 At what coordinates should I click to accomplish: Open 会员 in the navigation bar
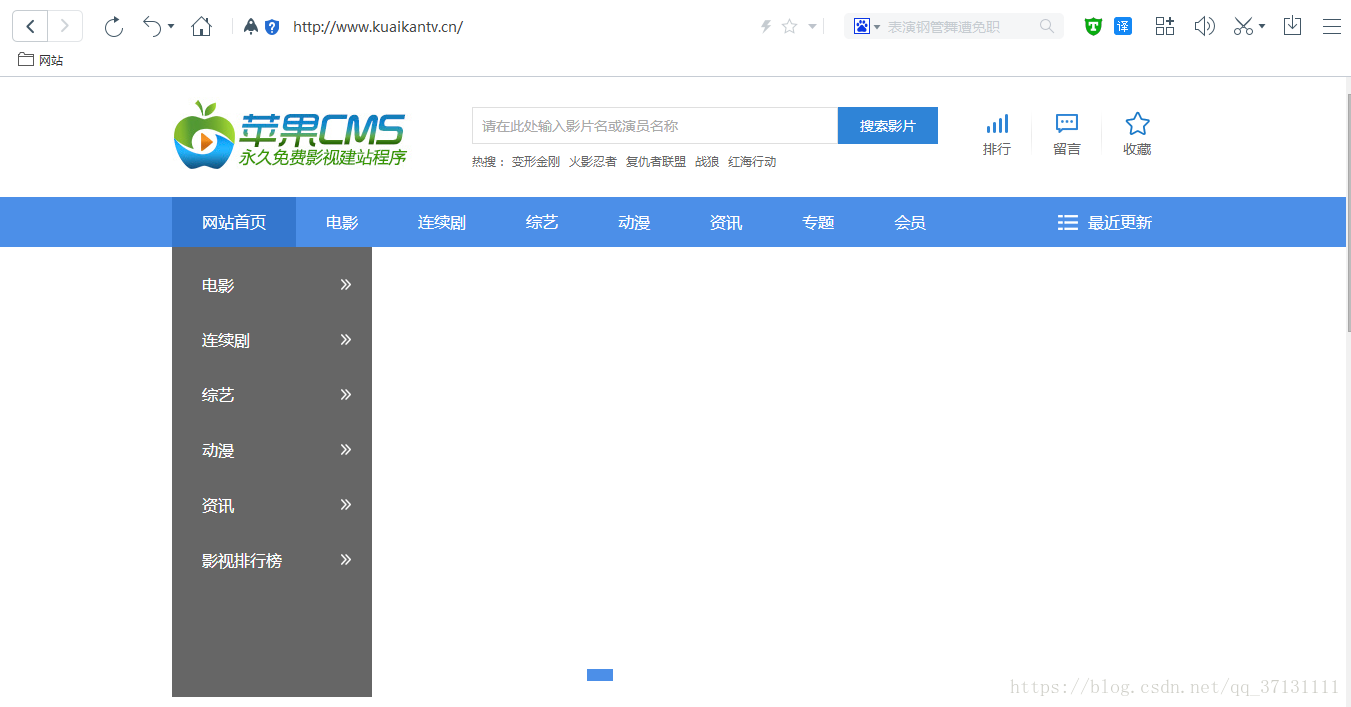[910, 222]
